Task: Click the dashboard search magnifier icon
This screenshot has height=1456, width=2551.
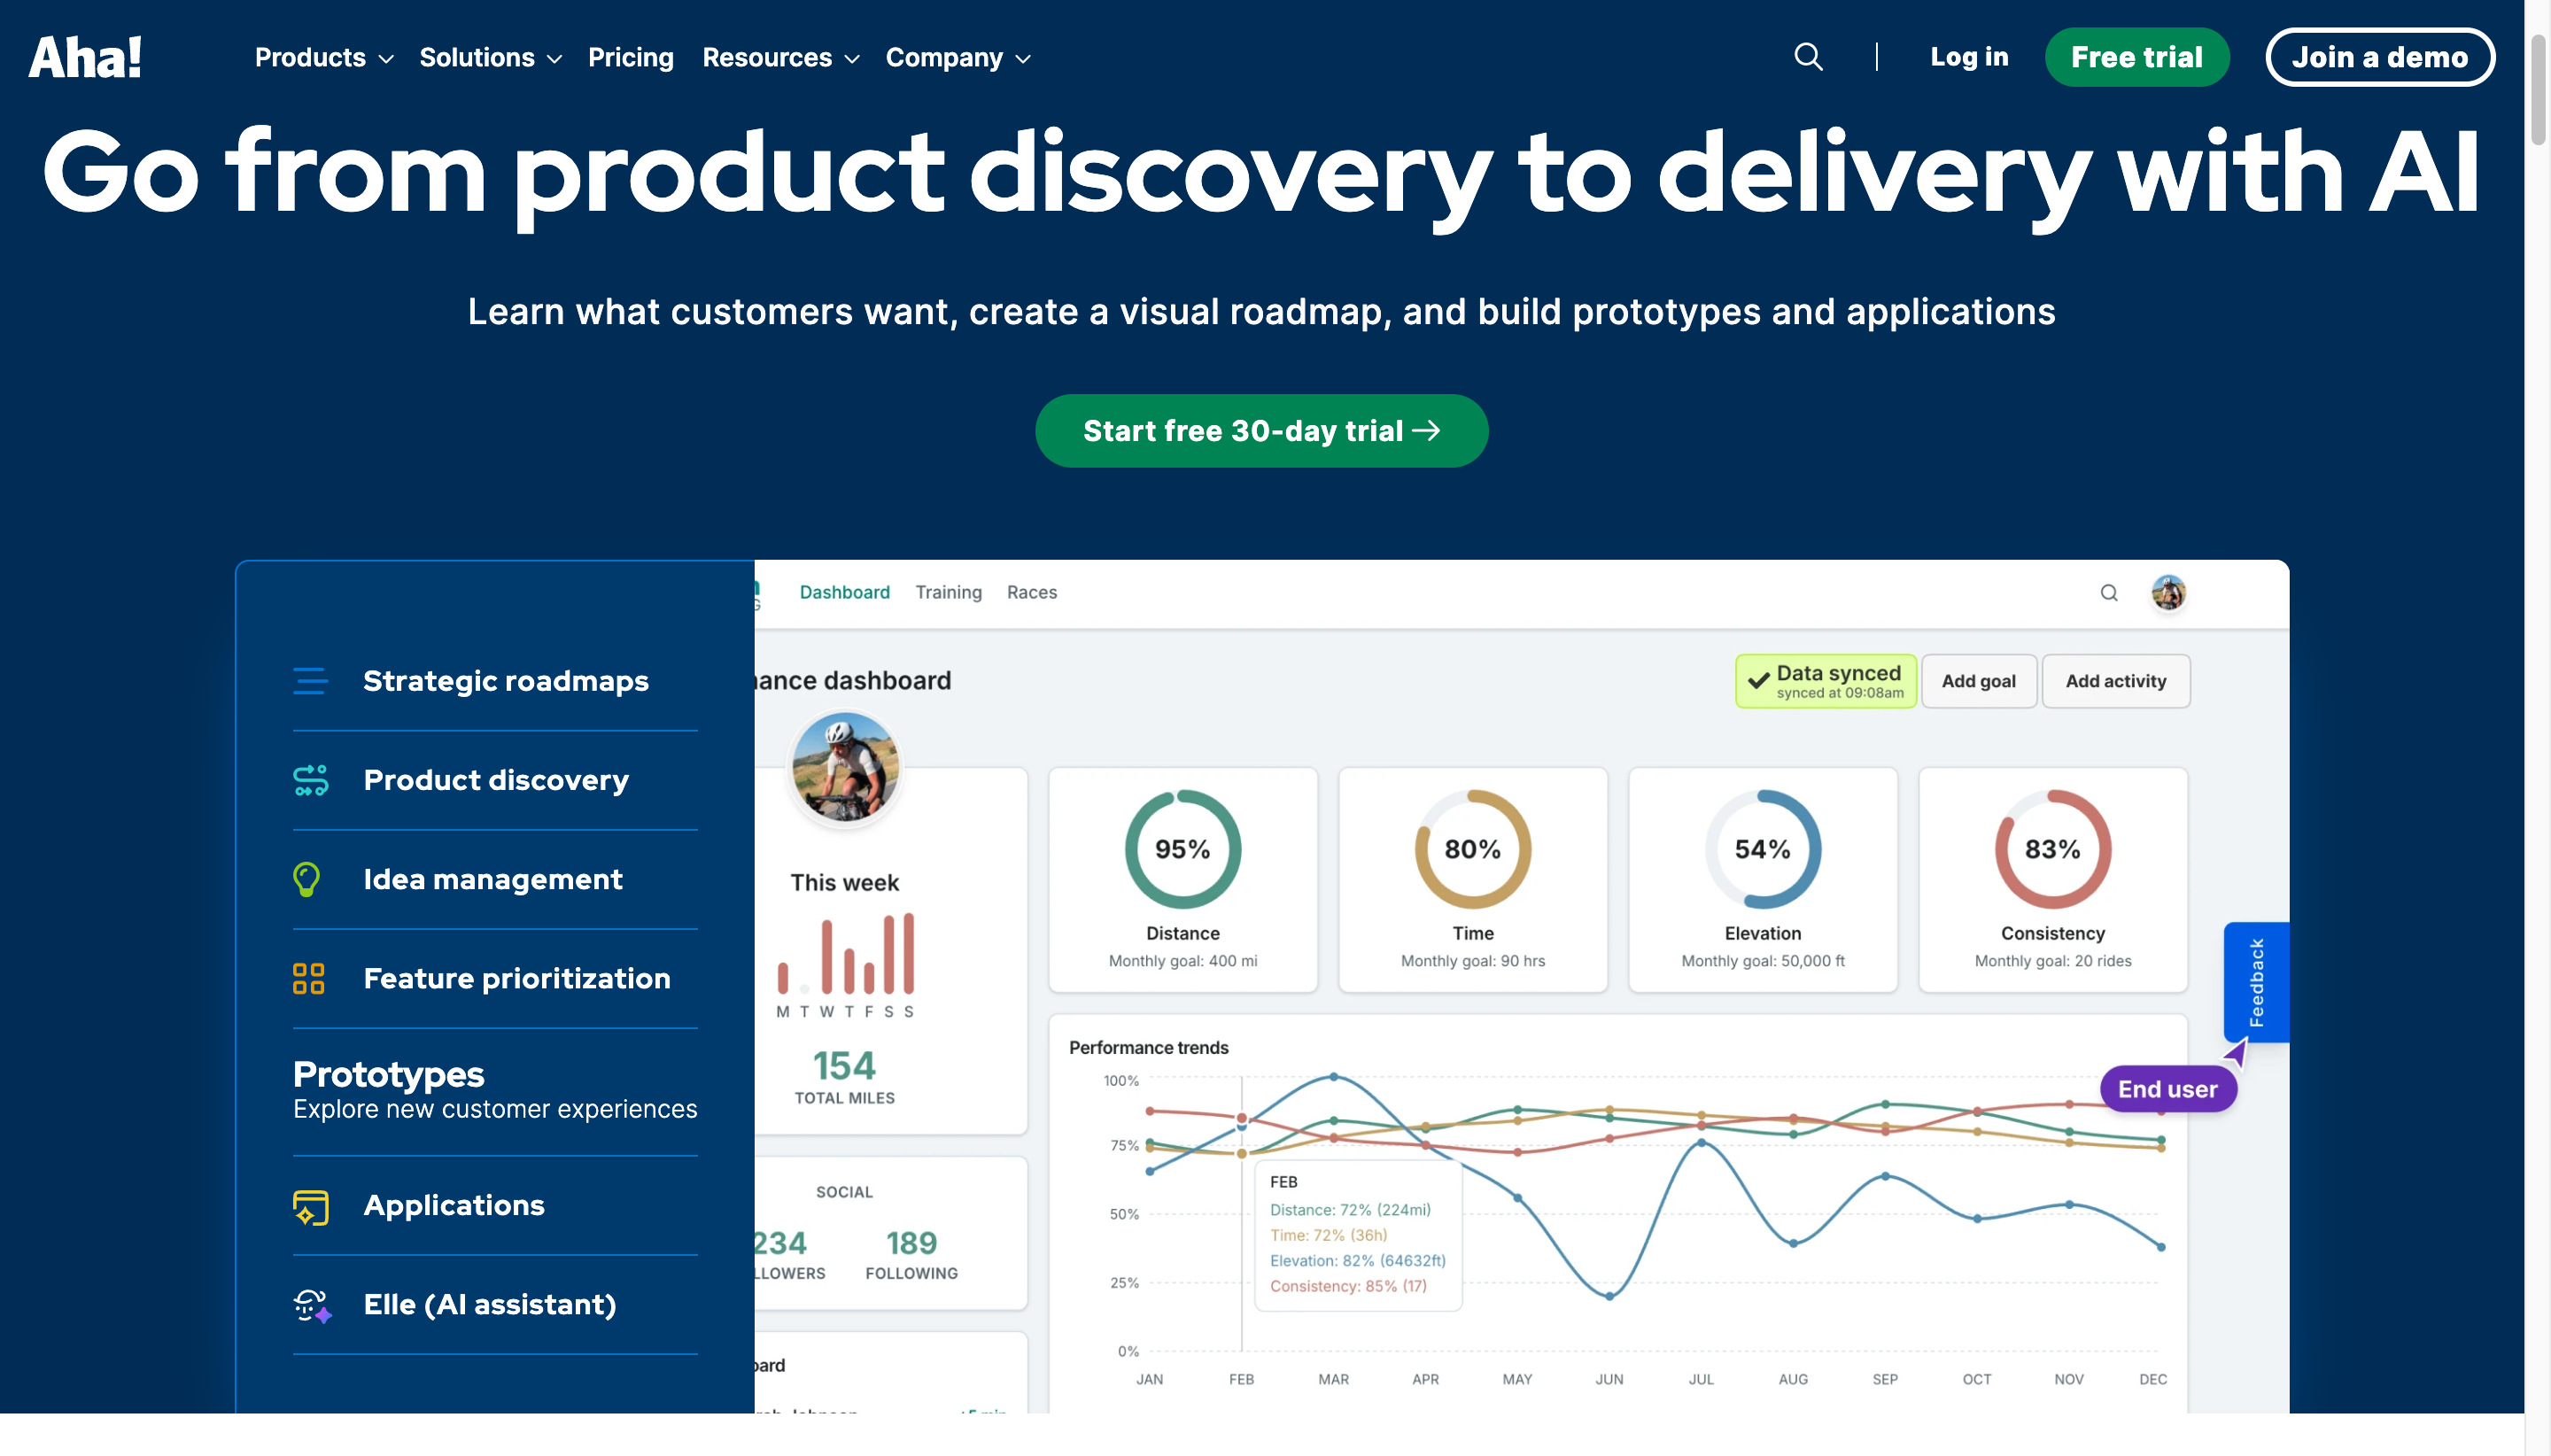Action: tap(2109, 593)
